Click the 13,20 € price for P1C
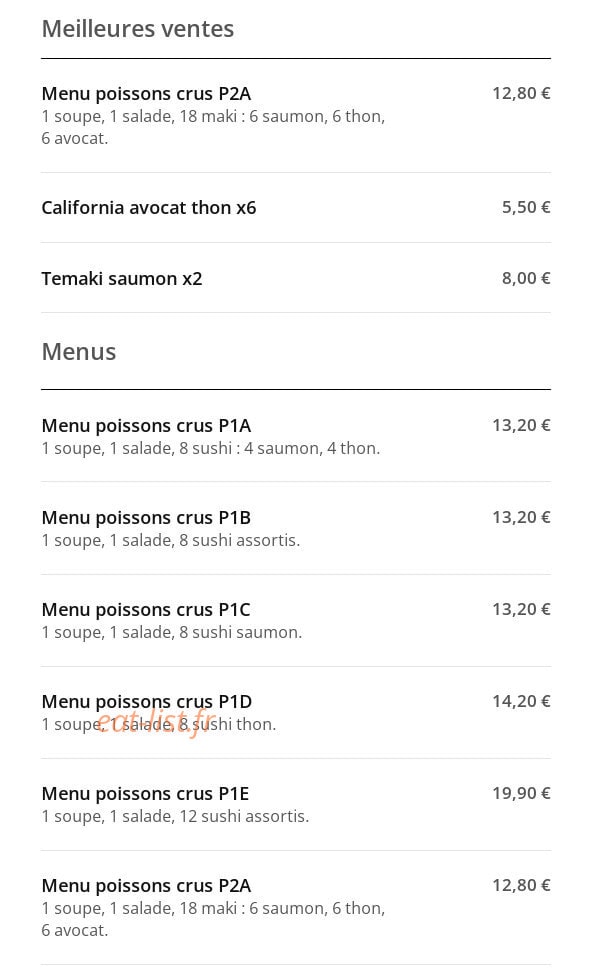594x971 pixels. click(x=521, y=609)
